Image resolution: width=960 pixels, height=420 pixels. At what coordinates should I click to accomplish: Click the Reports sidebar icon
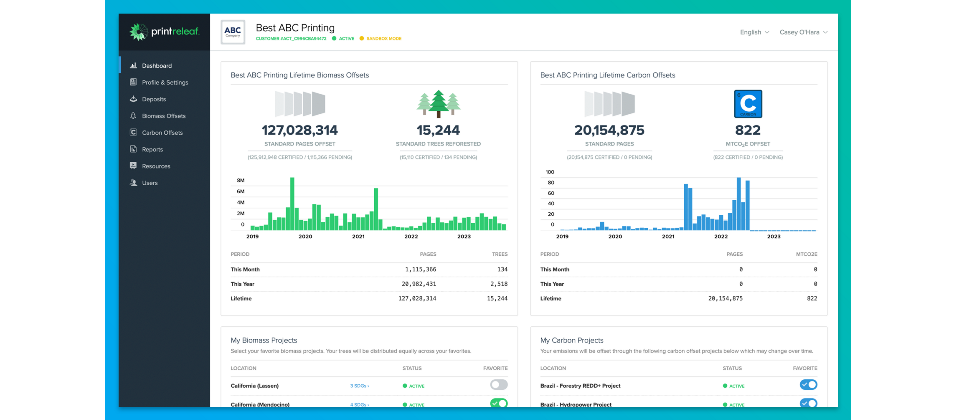coord(134,149)
